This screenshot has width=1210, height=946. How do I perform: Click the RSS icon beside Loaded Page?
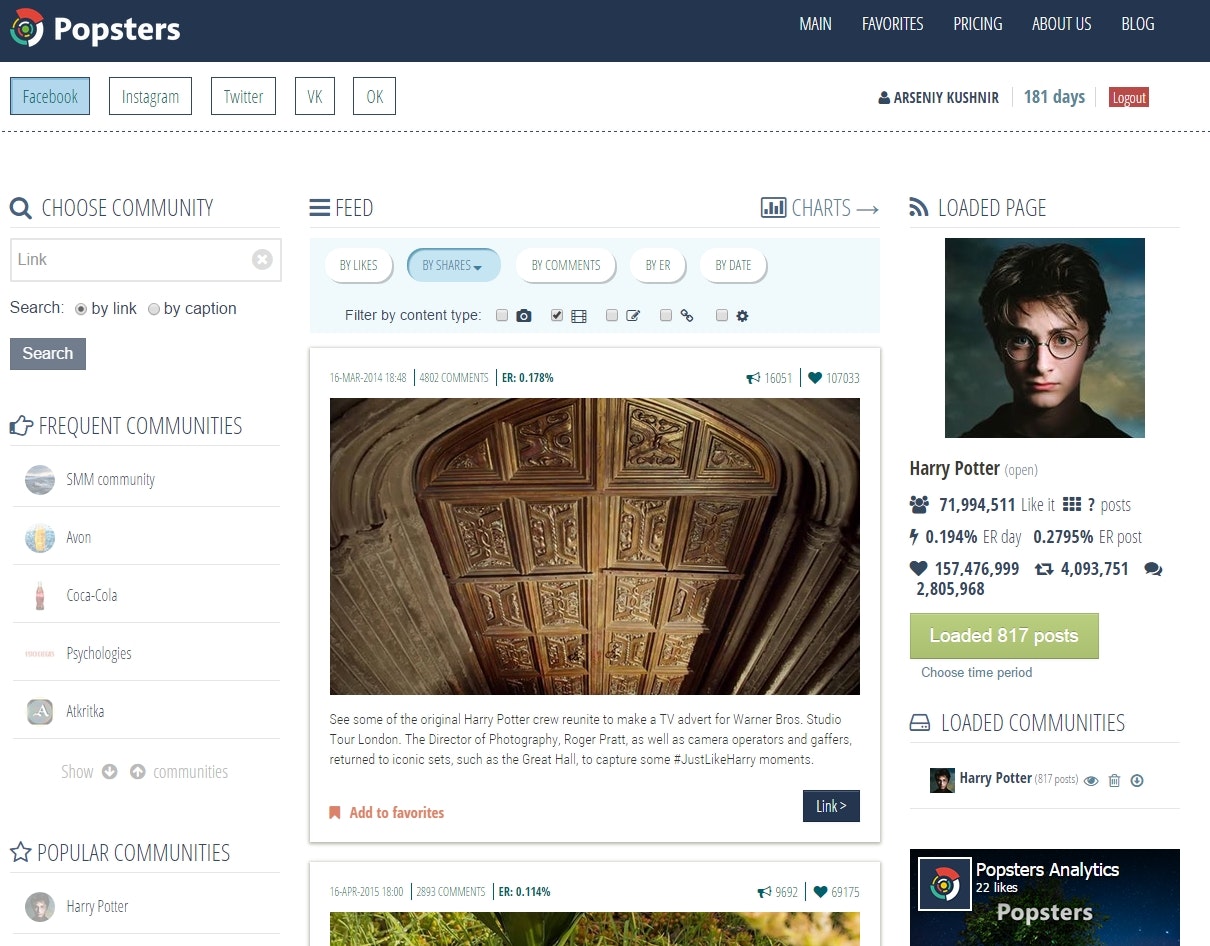tap(919, 207)
